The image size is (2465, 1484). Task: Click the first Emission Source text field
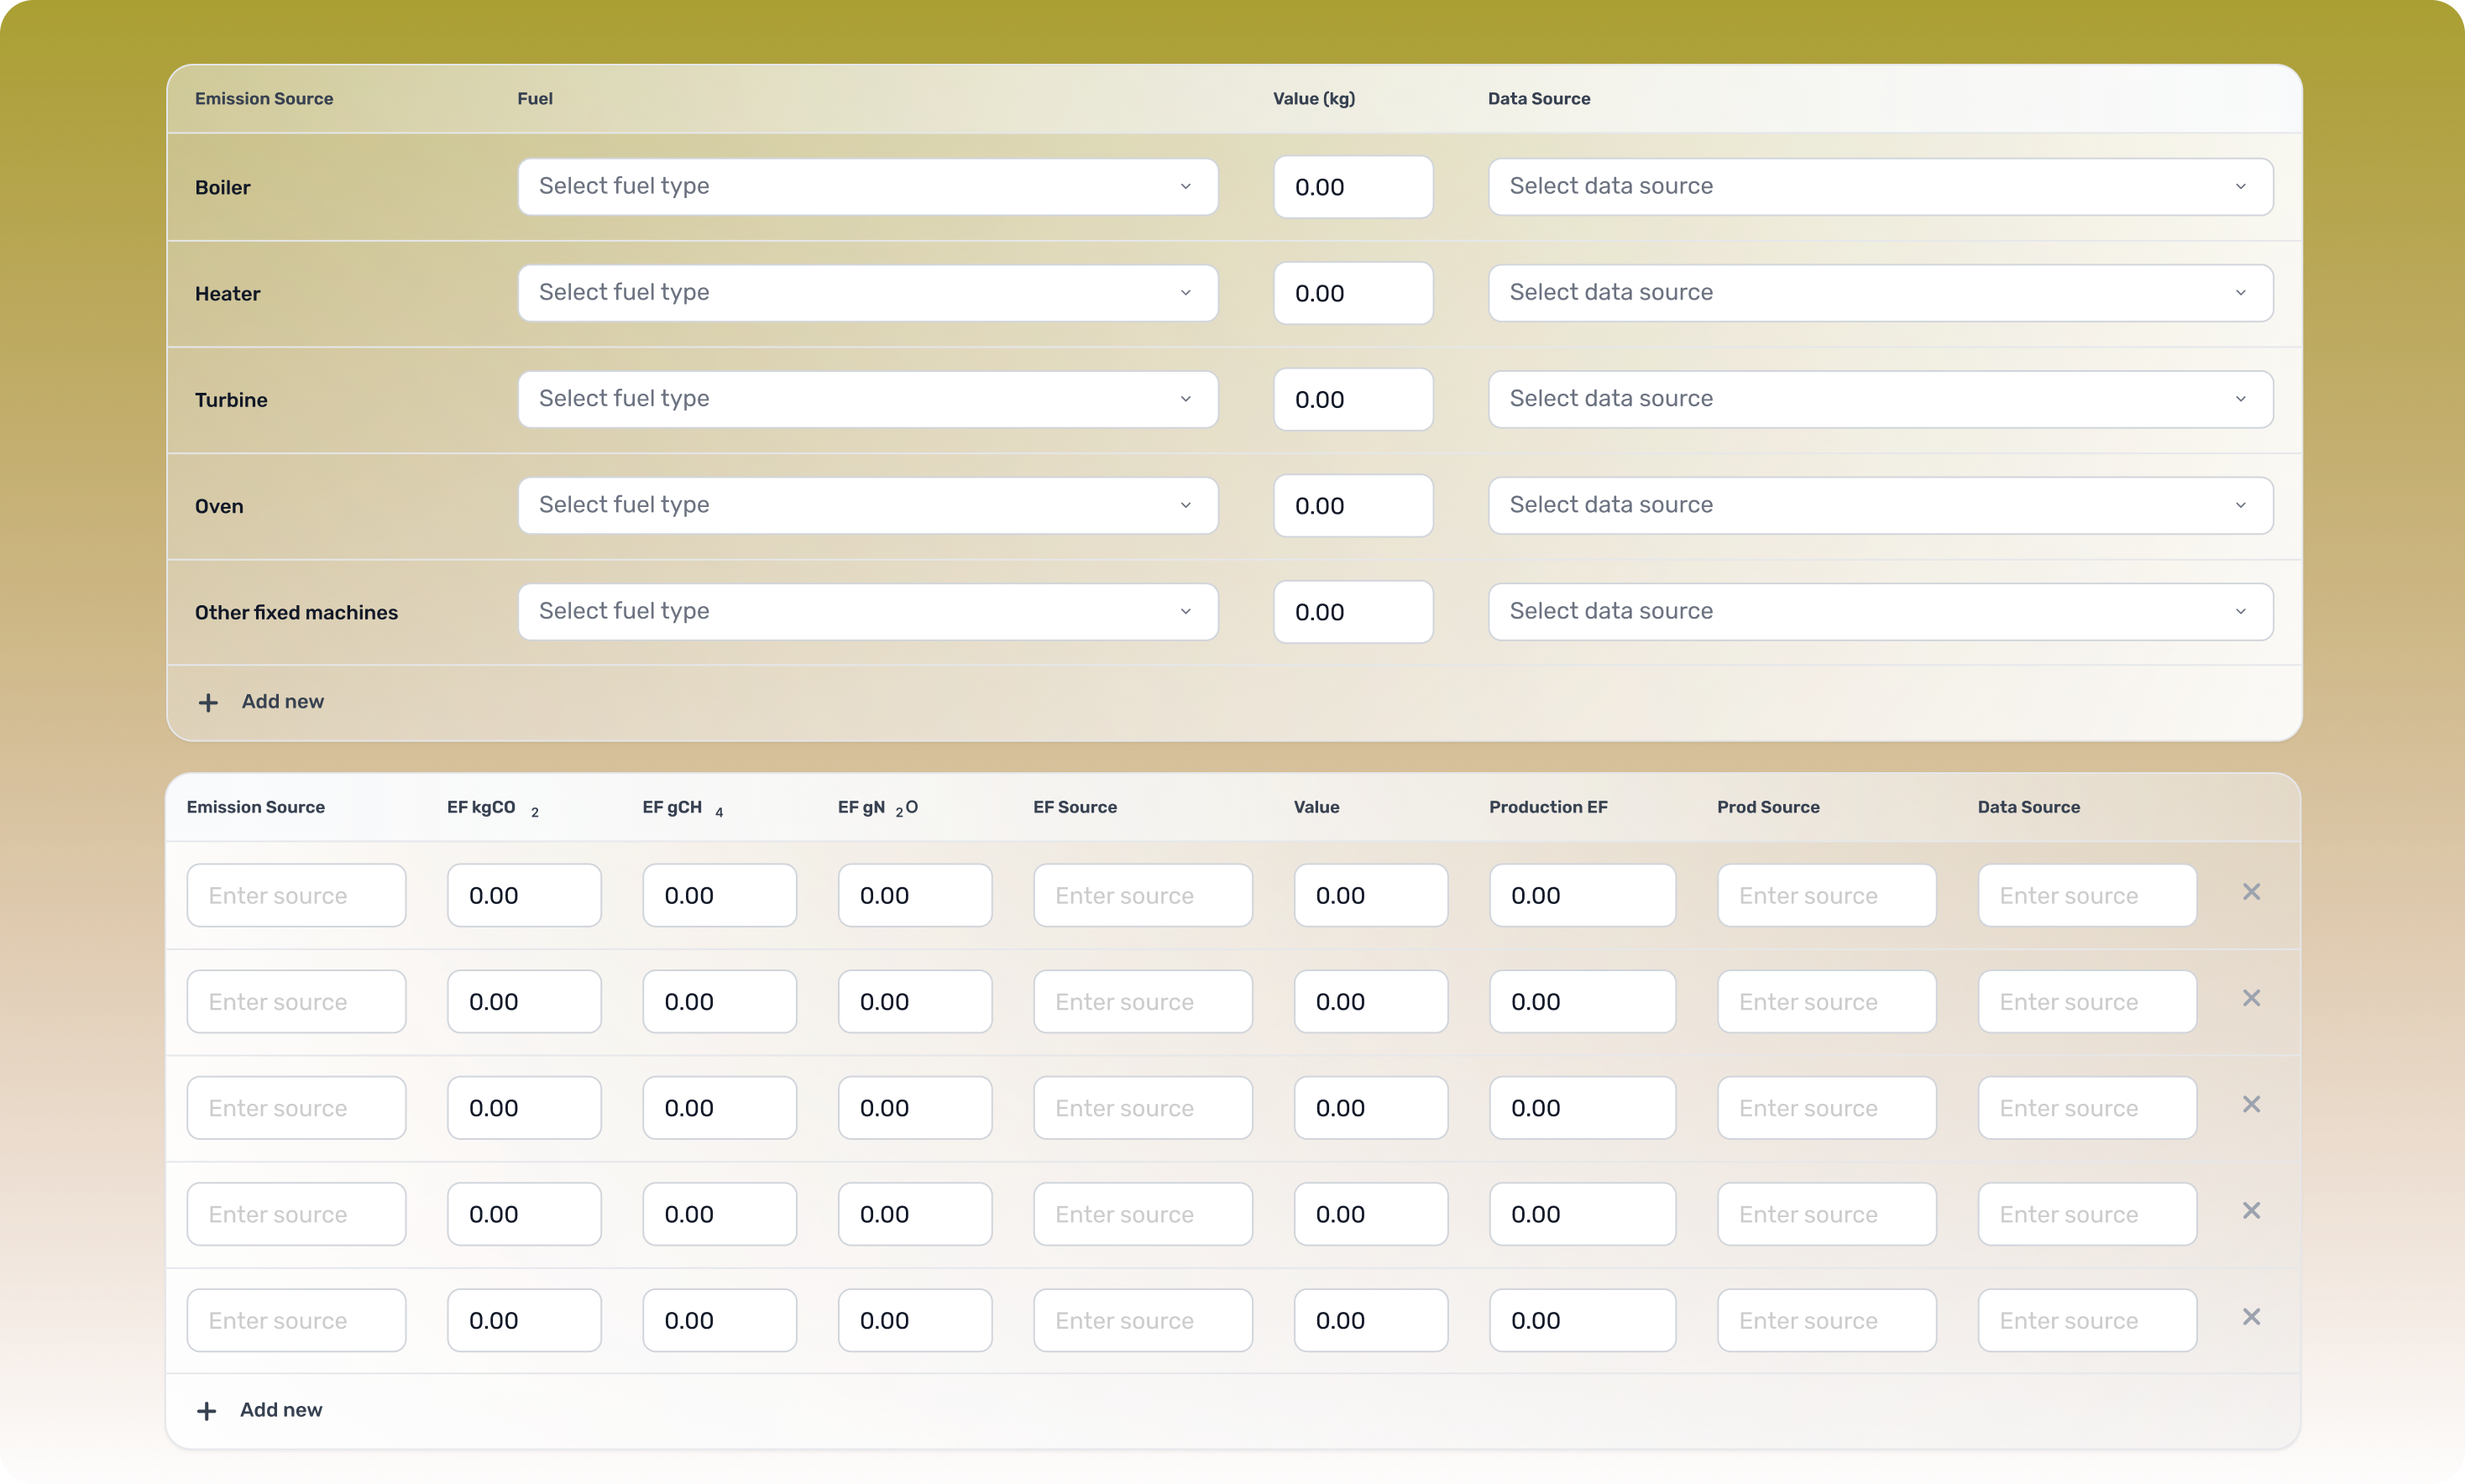point(295,895)
